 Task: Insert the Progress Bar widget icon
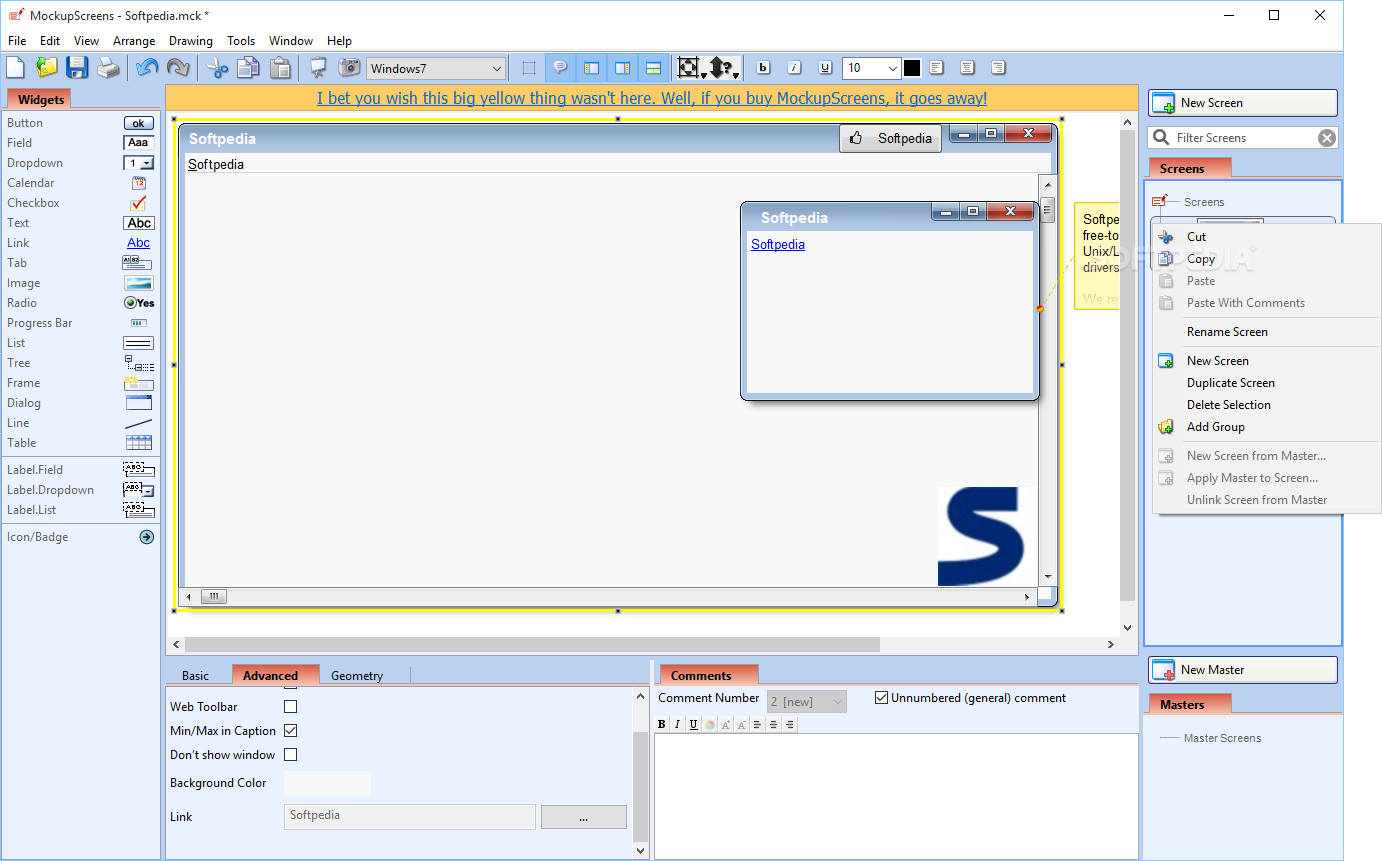(x=139, y=323)
